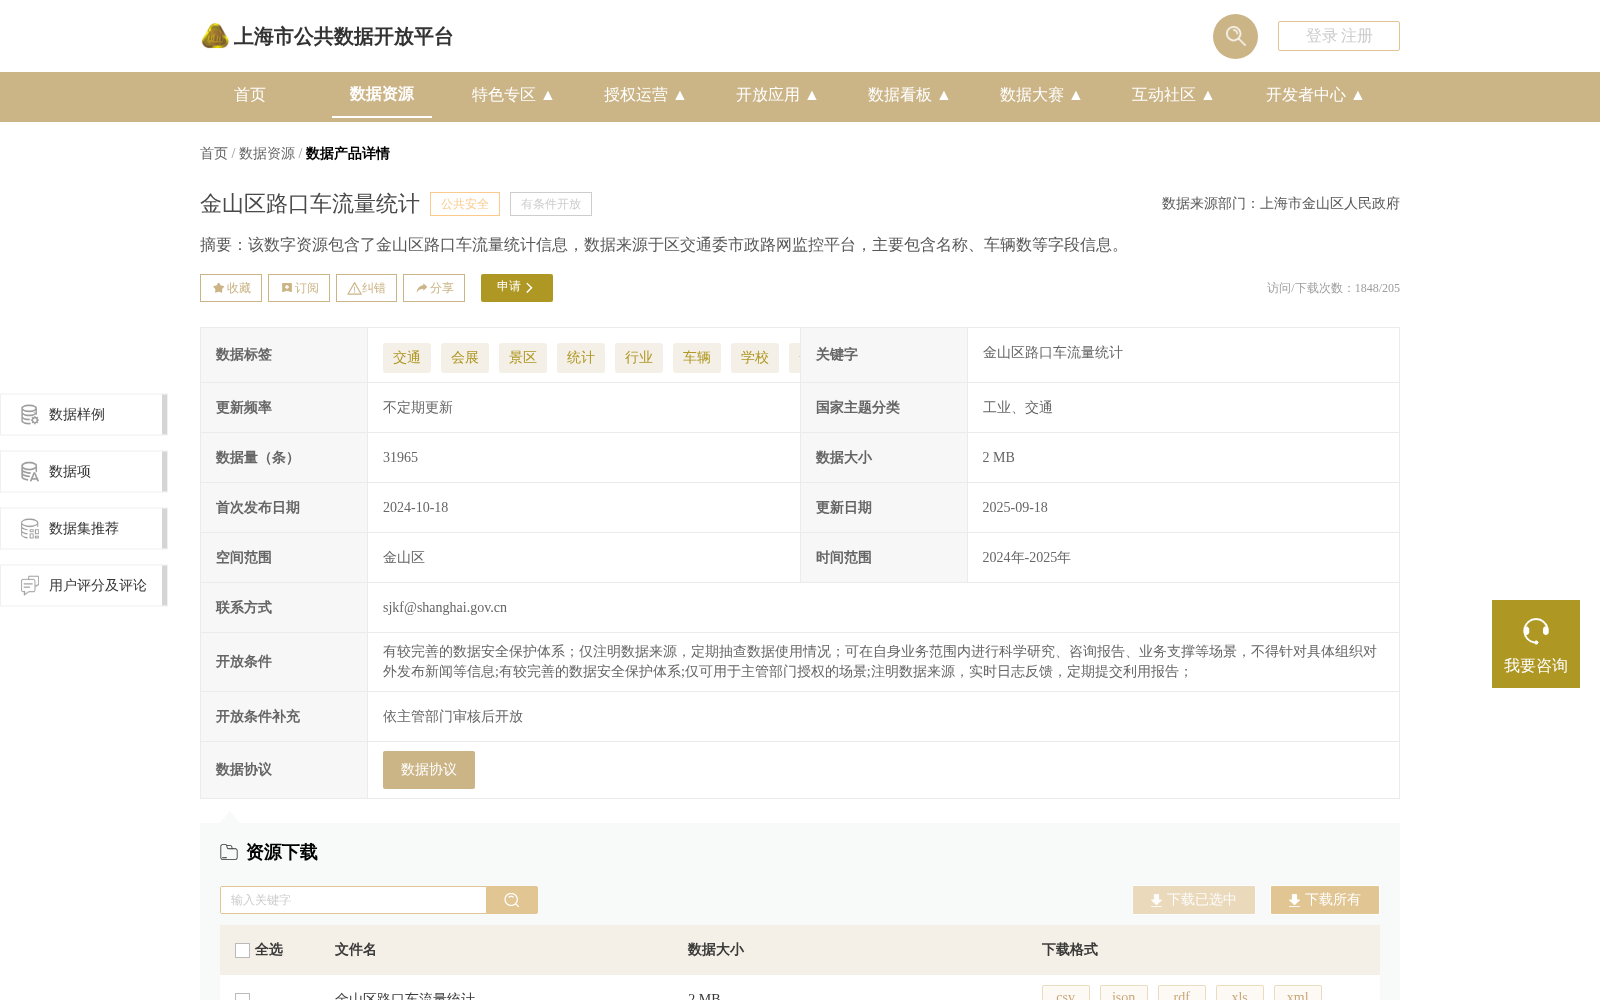
Task: Click the 2024年-2025年 time range value
Action: (1026, 558)
